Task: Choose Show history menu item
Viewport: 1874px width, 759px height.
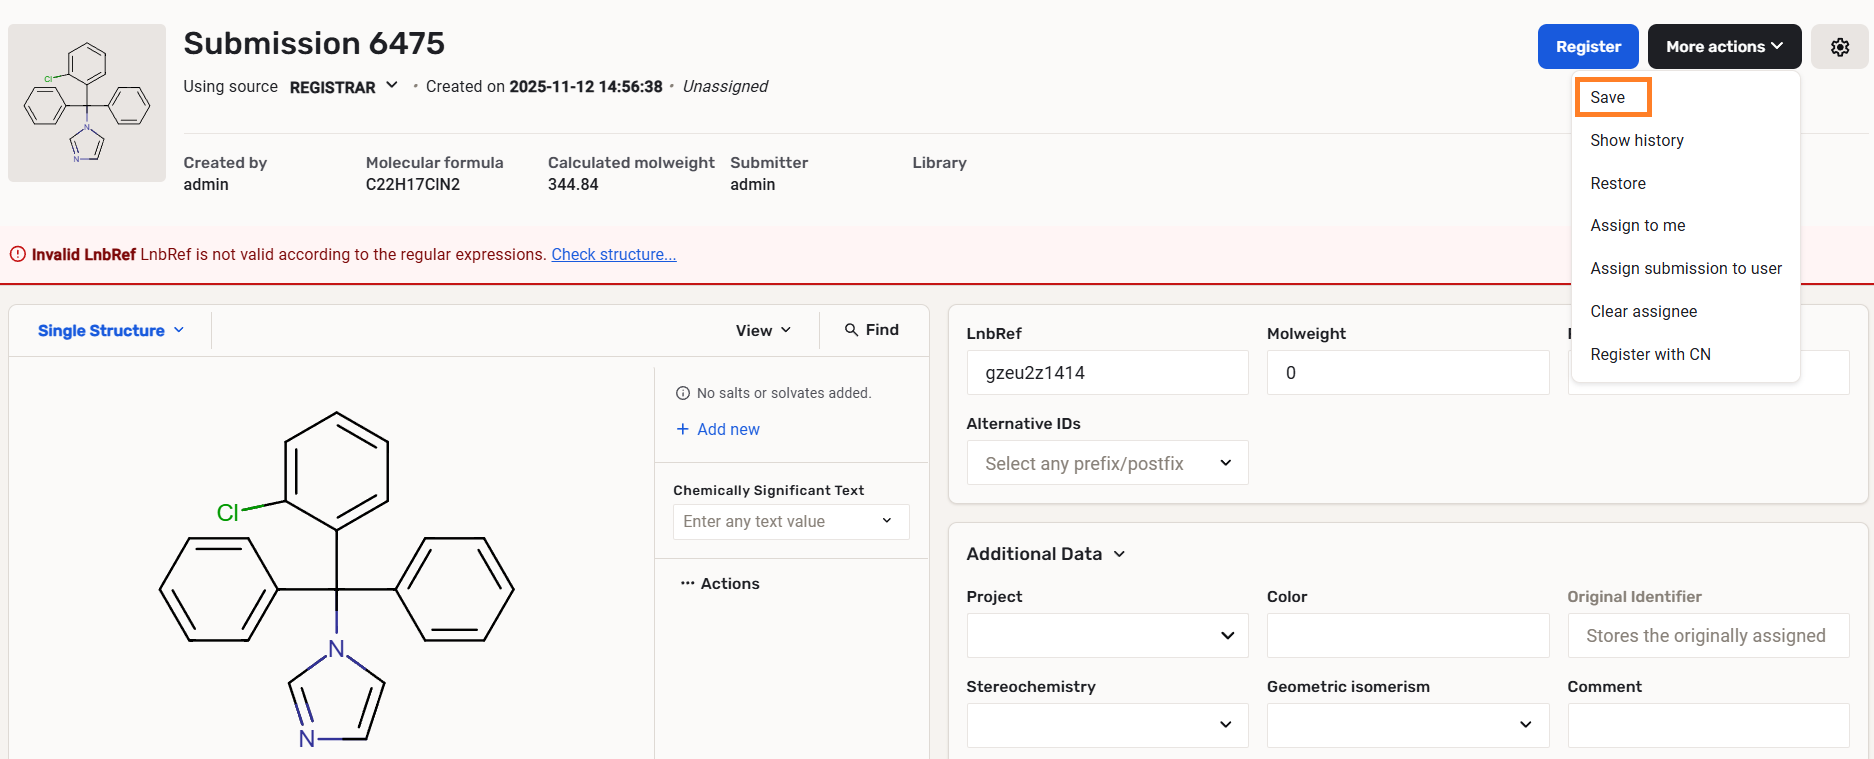Action: (x=1637, y=140)
